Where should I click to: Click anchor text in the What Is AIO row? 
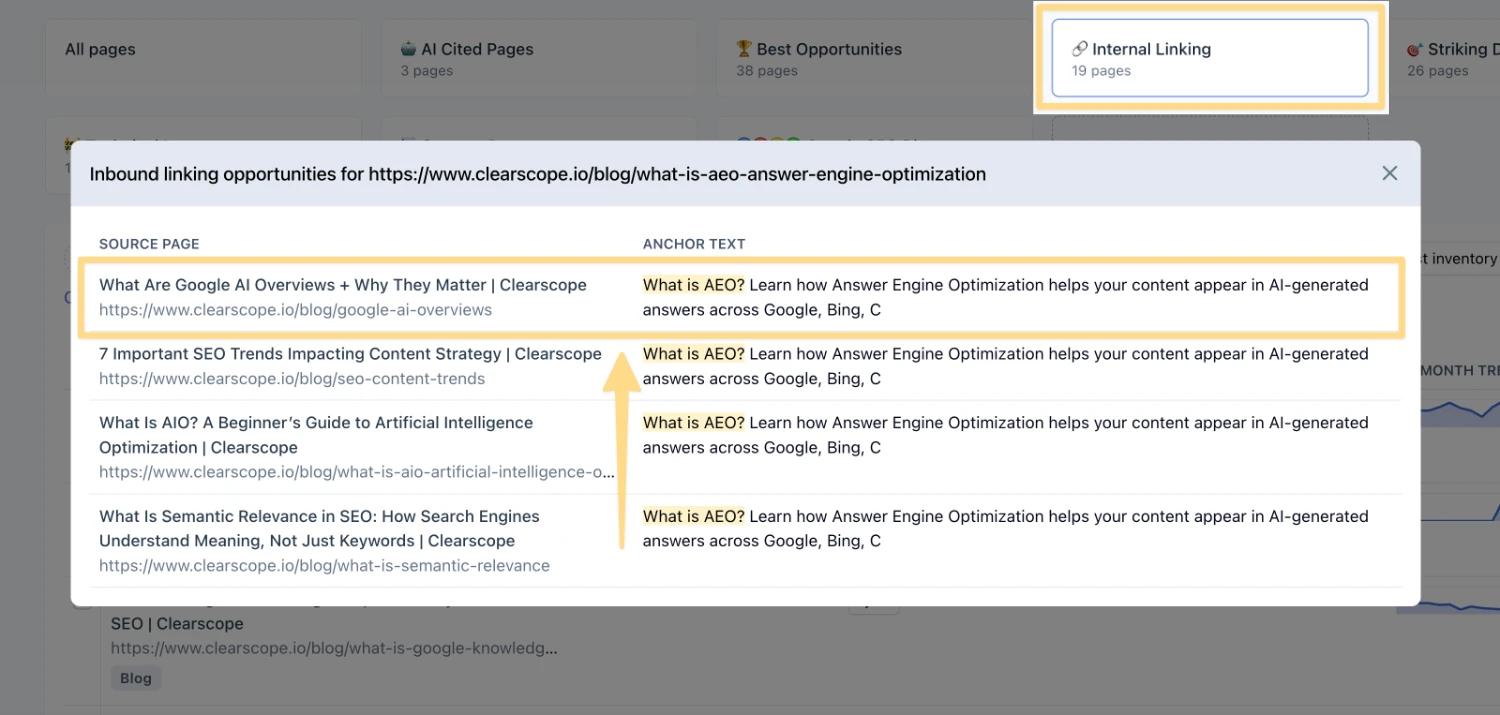(x=1005, y=435)
